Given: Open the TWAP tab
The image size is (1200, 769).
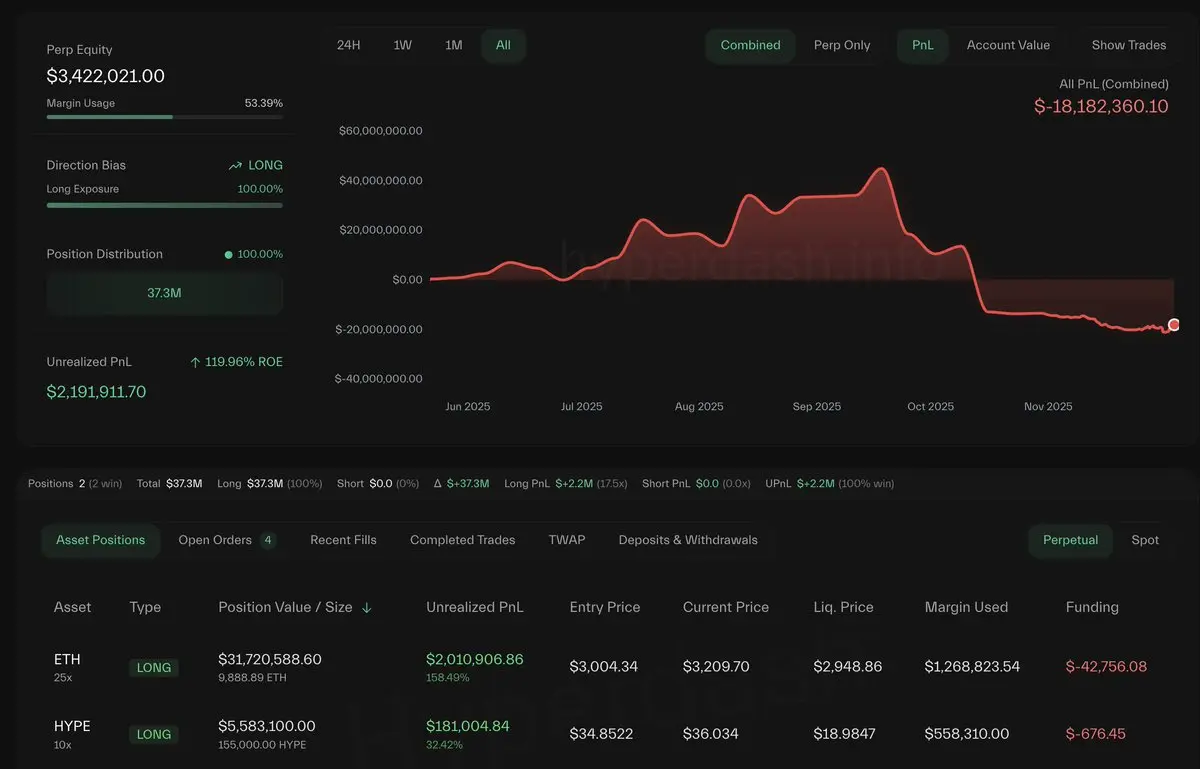Looking at the screenshot, I should [x=567, y=540].
